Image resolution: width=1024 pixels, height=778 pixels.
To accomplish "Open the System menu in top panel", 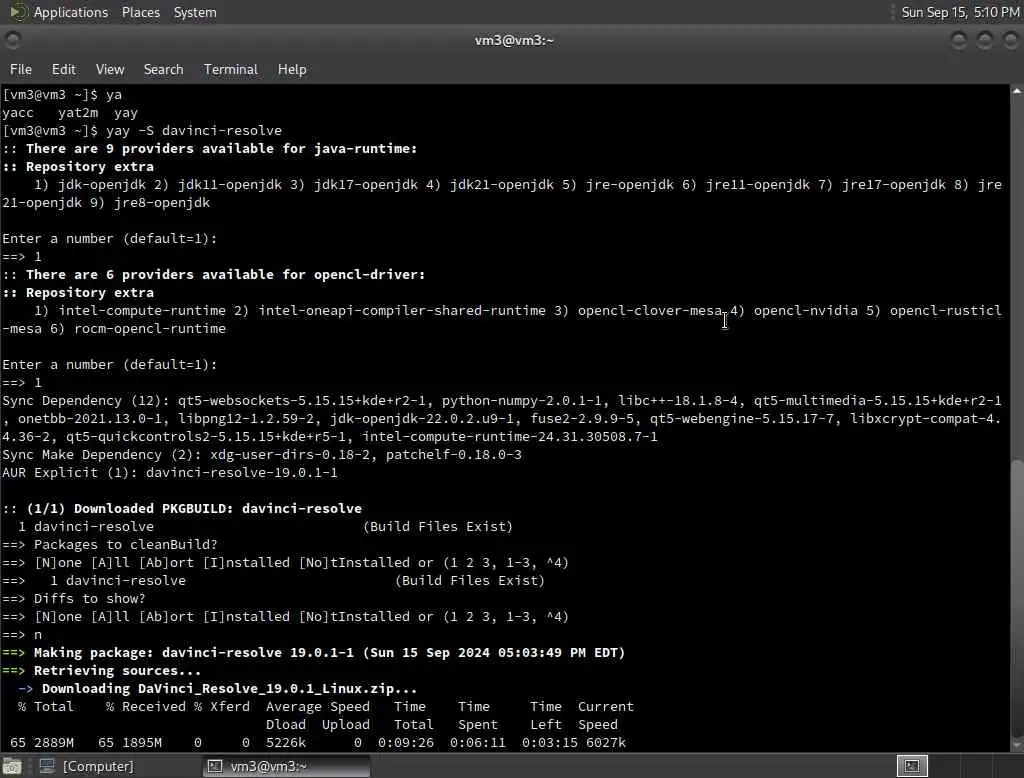I will tap(195, 12).
